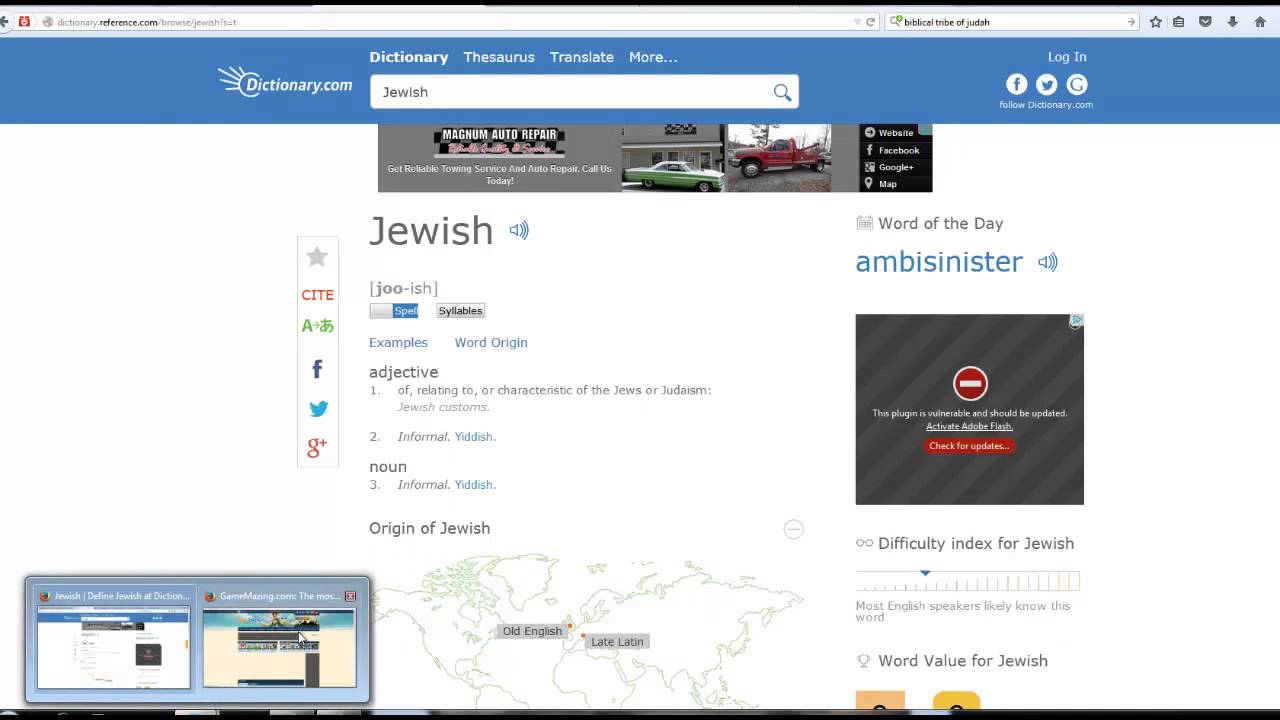Click the Dictionary.com logo
1280x720 pixels.
tap(285, 82)
